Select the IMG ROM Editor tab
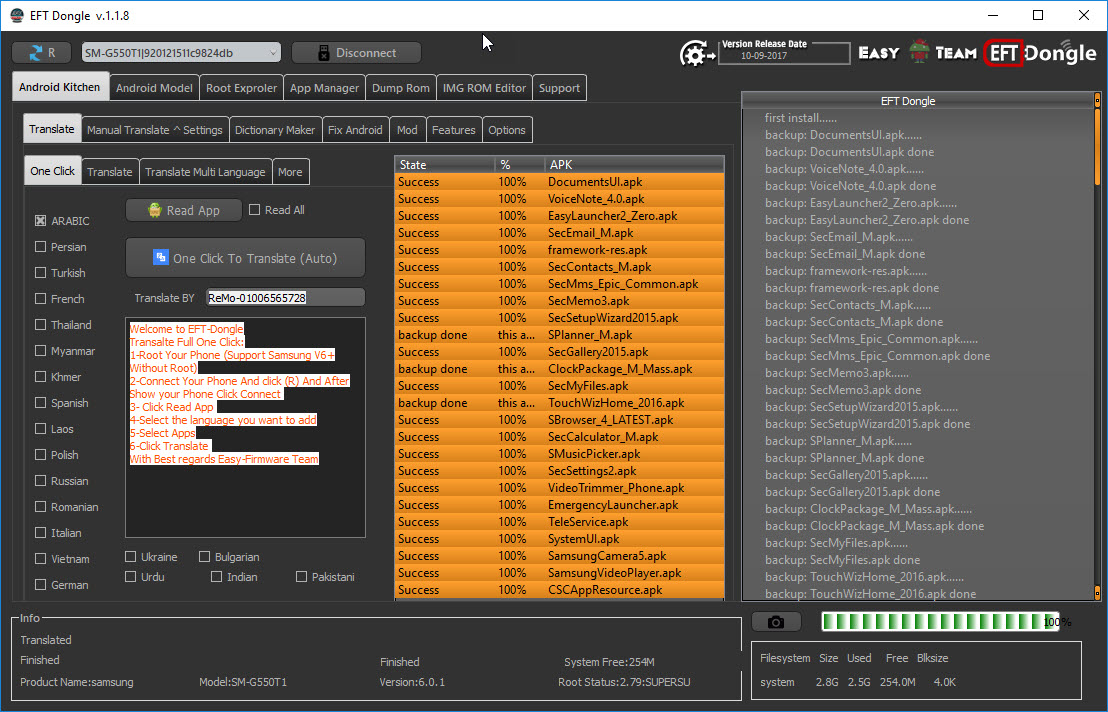This screenshot has height=712, width=1108. pyautogui.click(x=484, y=88)
